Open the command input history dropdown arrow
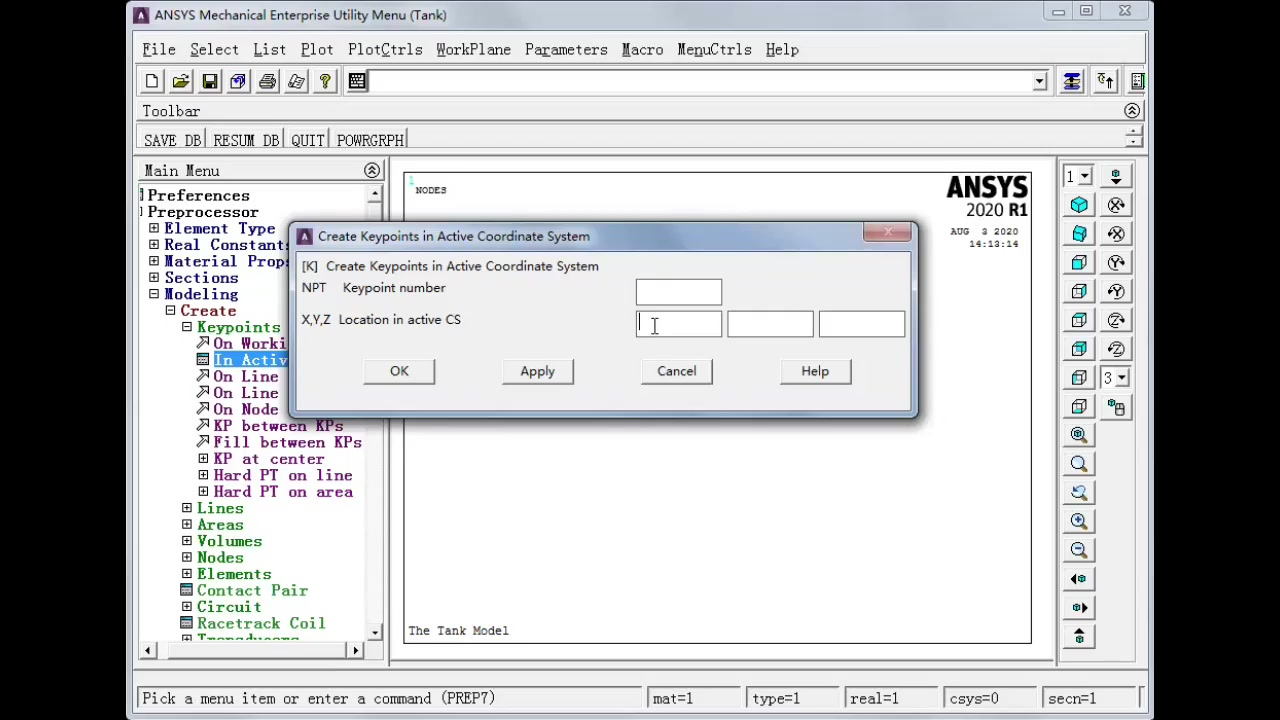1280x720 pixels. click(1040, 81)
